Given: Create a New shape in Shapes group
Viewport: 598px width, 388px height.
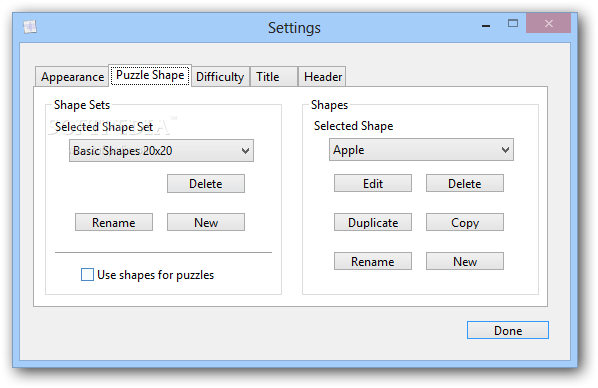Looking at the screenshot, I should click(x=465, y=261).
